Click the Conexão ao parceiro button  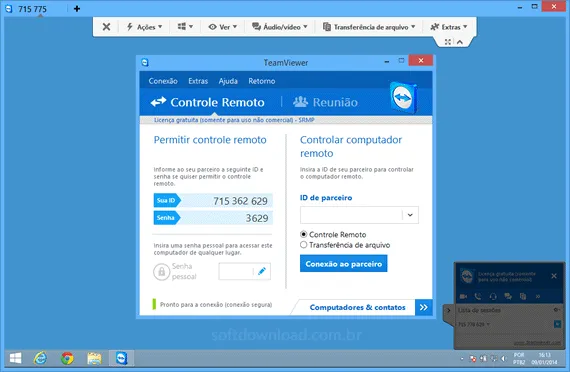tap(344, 264)
